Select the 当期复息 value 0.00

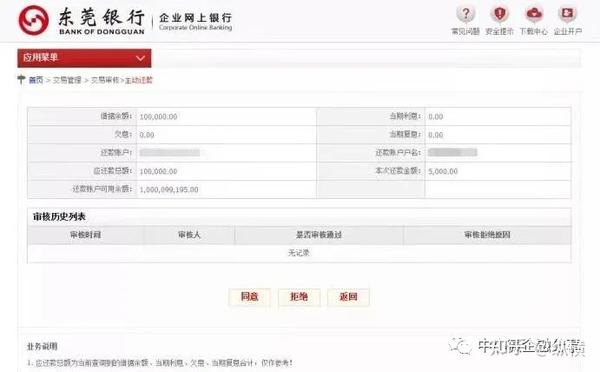435,135
